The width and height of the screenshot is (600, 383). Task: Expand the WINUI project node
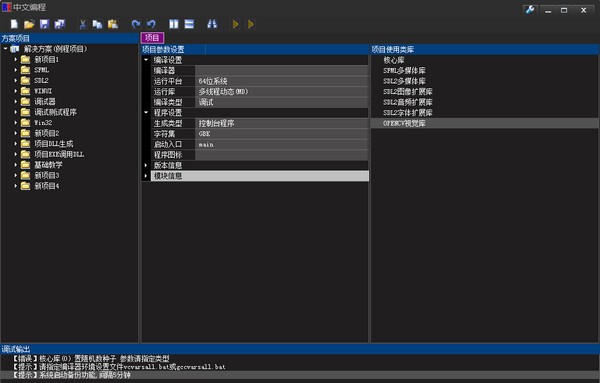16,91
